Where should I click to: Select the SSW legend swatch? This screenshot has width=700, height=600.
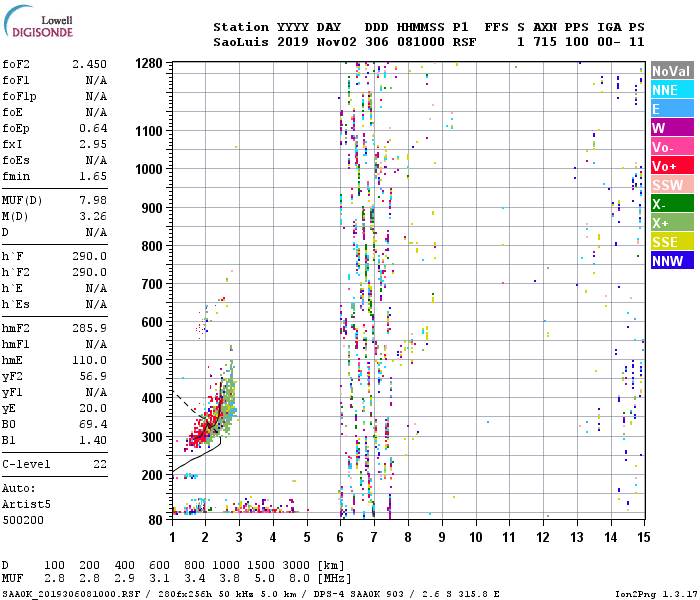tap(672, 185)
